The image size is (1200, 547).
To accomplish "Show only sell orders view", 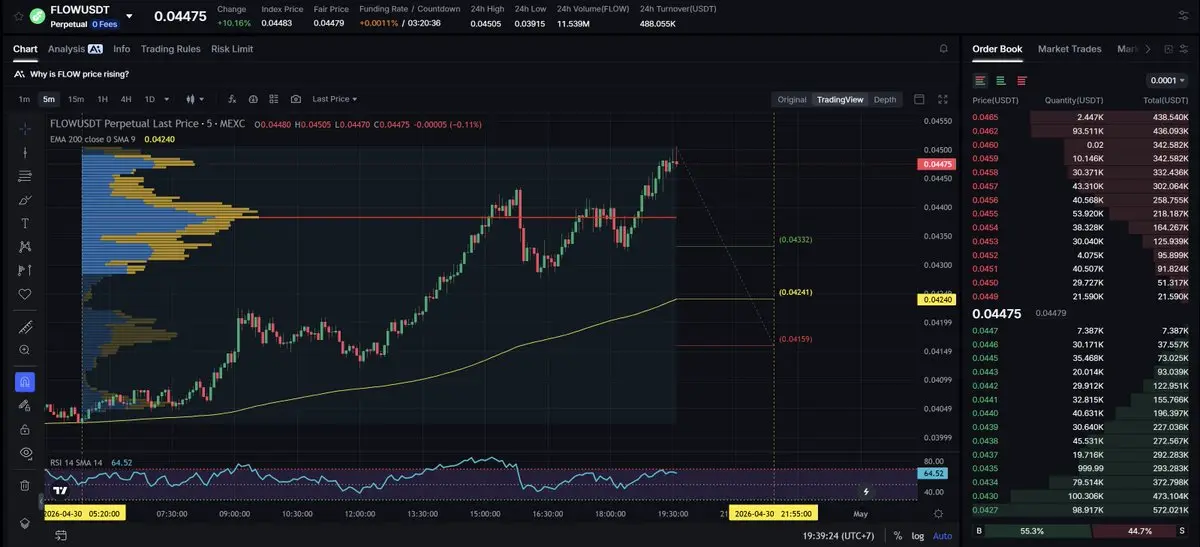I will tap(1022, 80).
